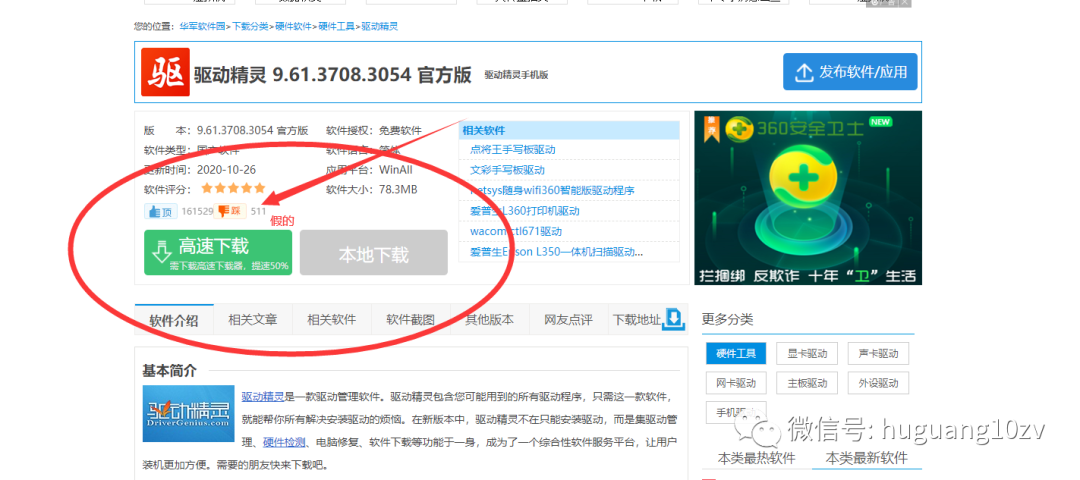Click the 相关软件 list header
The height and width of the screenshot is (480, 1080).
pos(569,130)
